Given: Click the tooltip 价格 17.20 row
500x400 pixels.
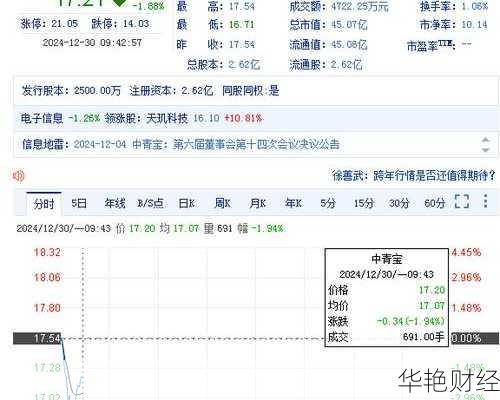Looking at the screenshot, I should pyautogui.click(x=387, y=290).
